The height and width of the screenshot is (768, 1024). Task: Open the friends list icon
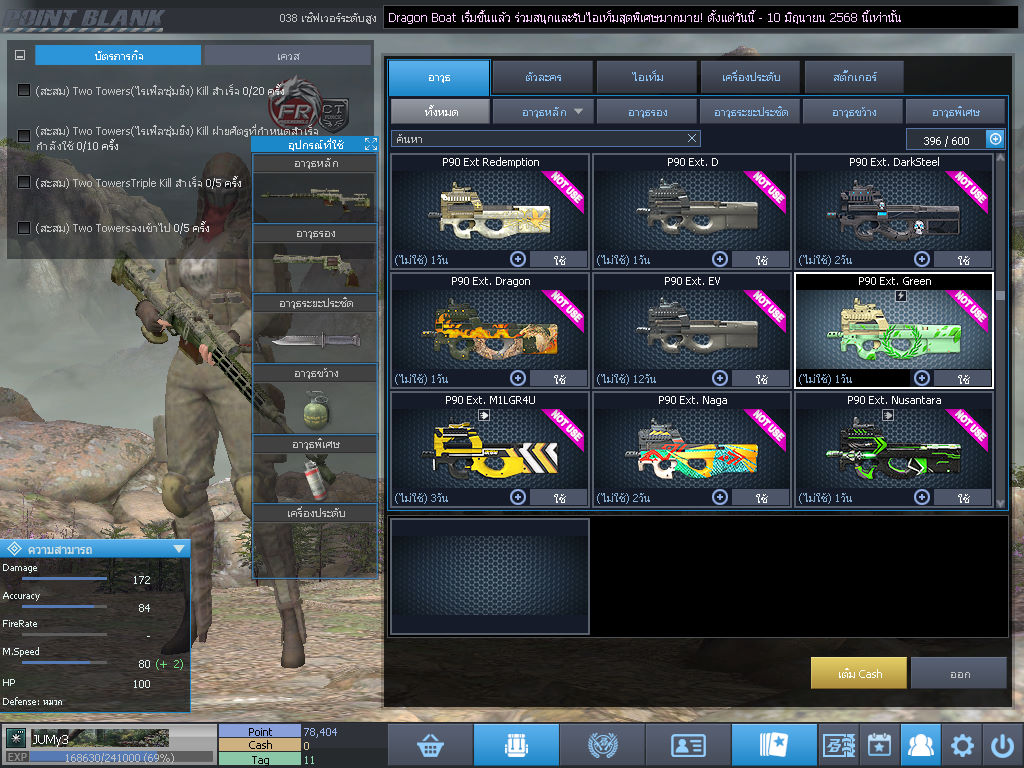pos(921,745)
